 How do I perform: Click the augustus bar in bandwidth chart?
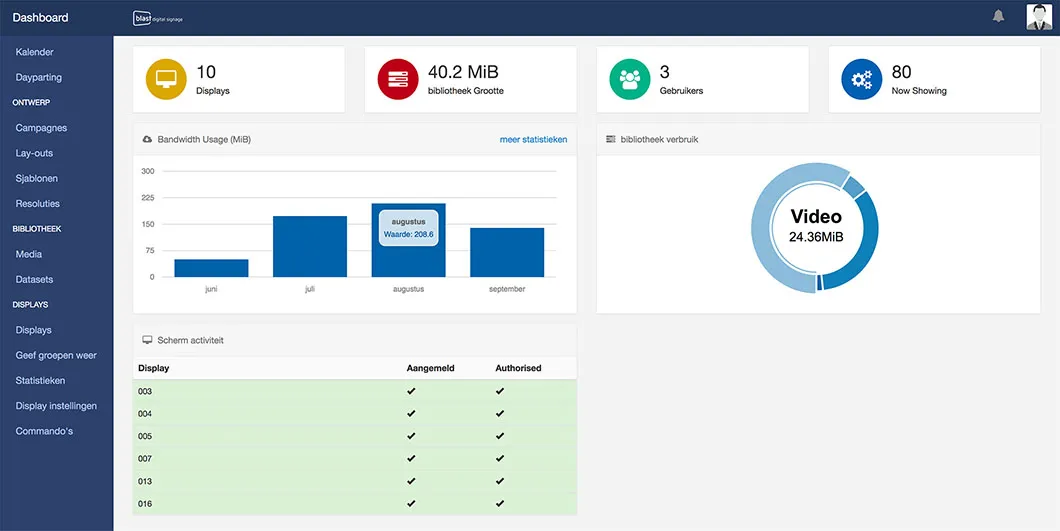tap(408, 260)
